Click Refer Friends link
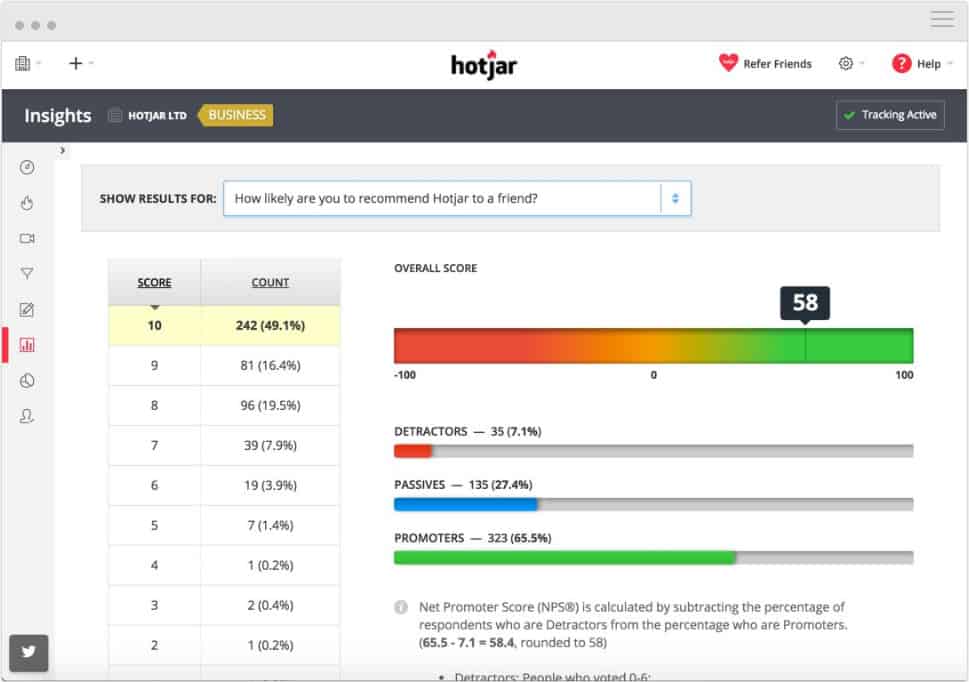 pos(765,63)
